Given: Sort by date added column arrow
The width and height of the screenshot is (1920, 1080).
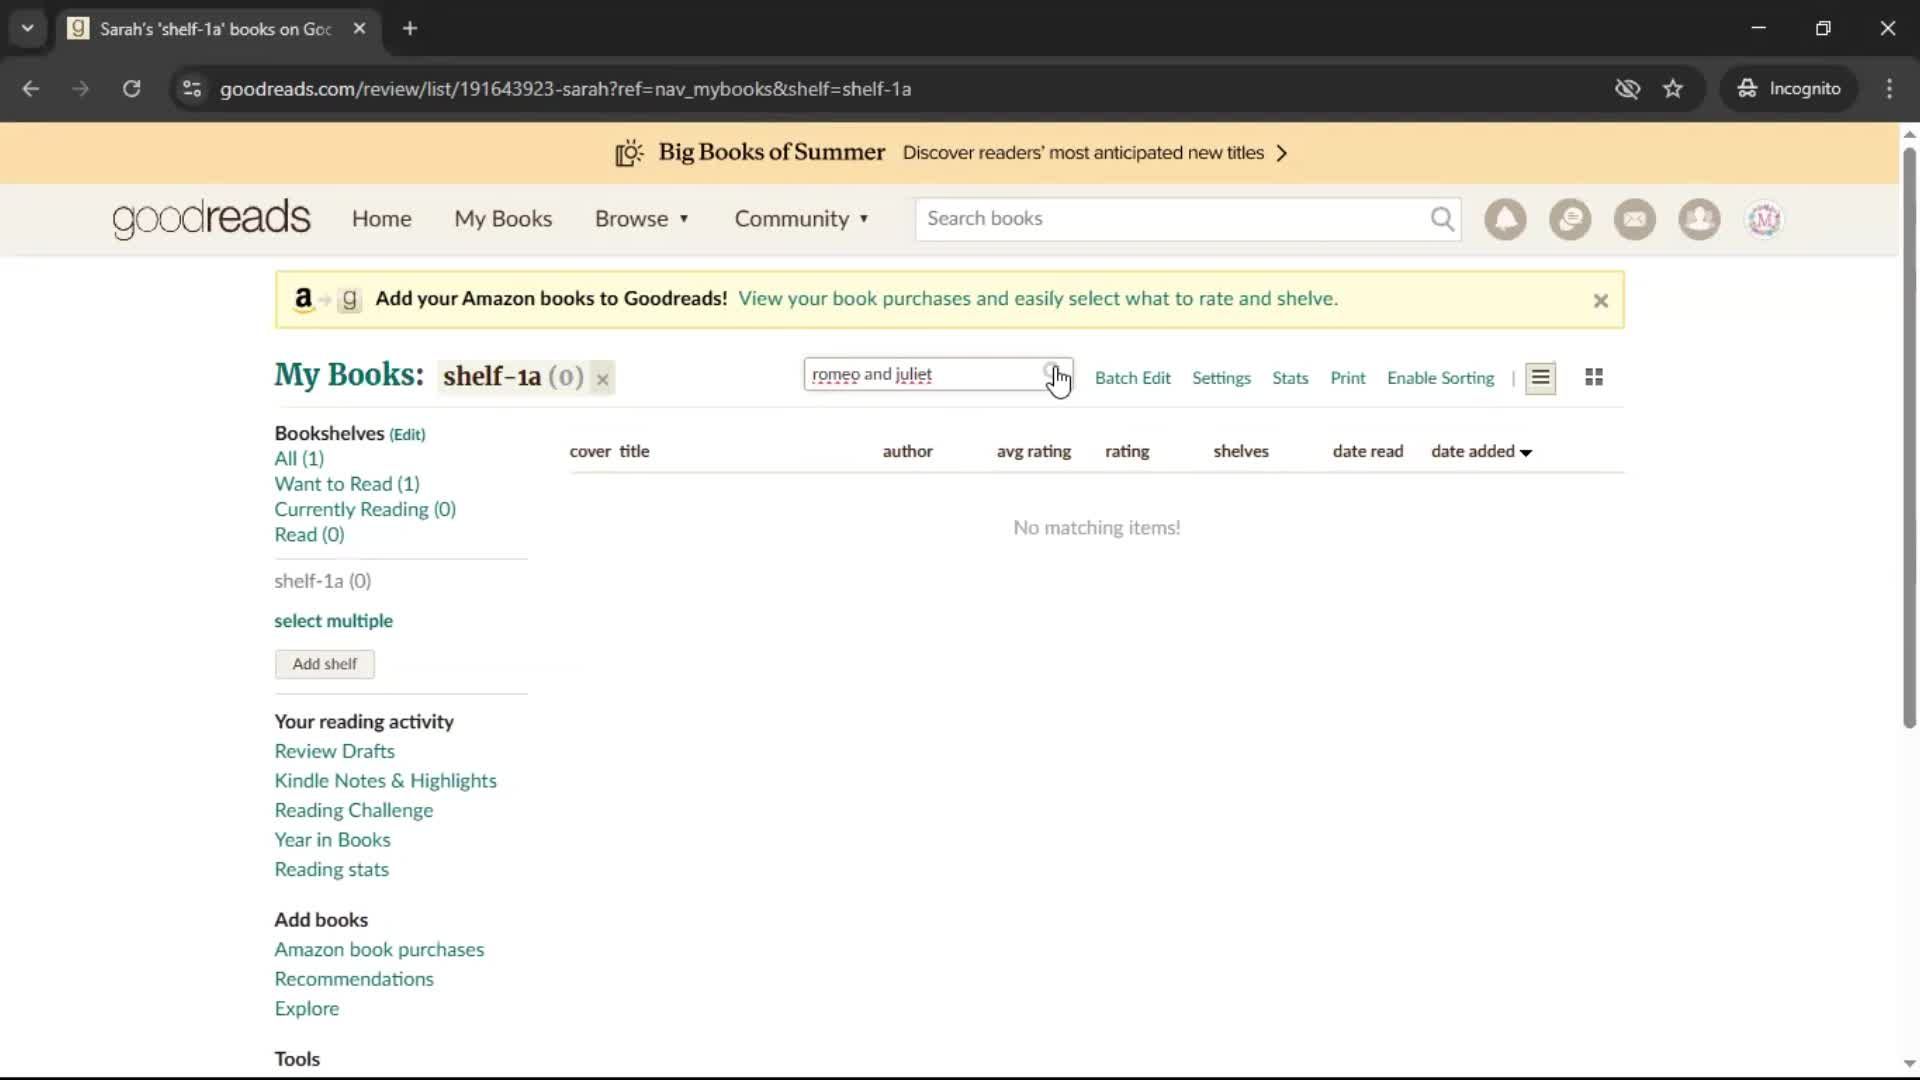Looking at the screenshot, I should pyautogui.click(x=1526, y=453).
